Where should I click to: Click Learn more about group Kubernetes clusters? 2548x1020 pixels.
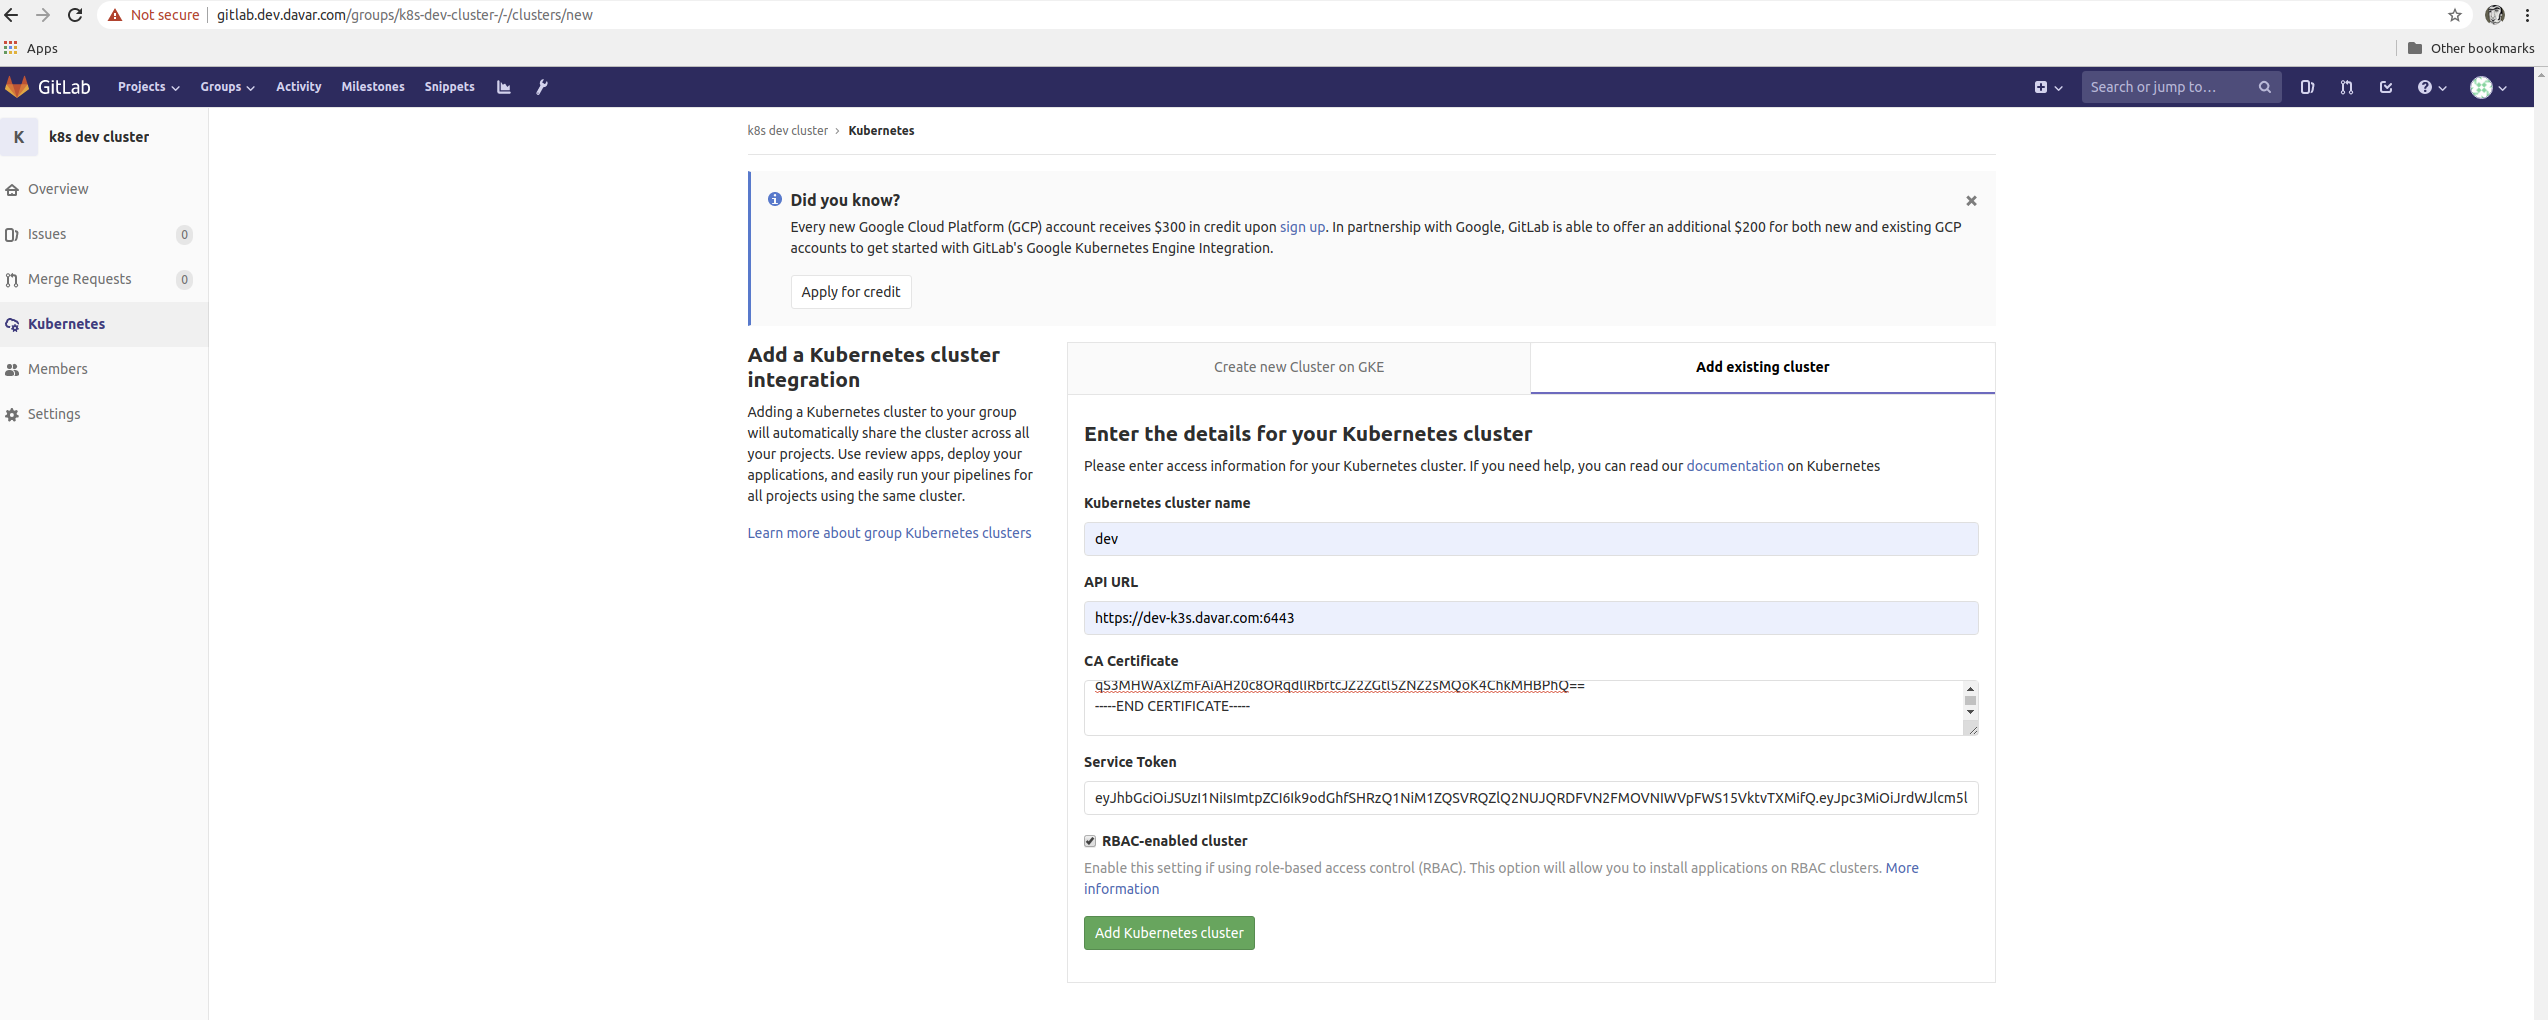[889, 533]
